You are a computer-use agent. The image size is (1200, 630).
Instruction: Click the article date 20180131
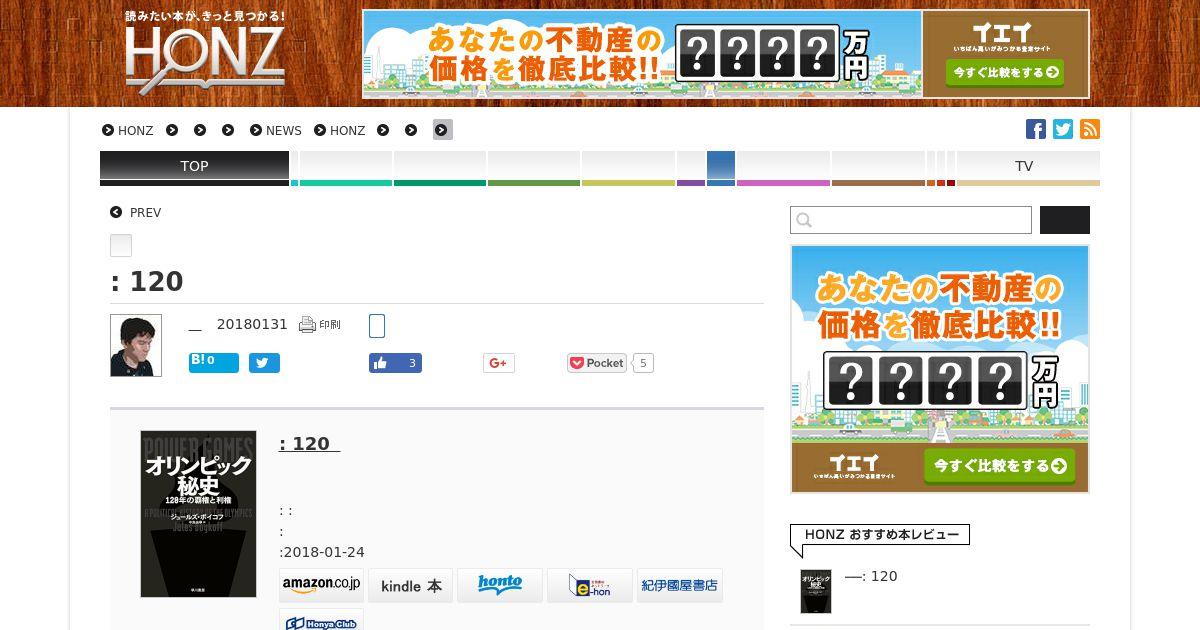[252, 324]
